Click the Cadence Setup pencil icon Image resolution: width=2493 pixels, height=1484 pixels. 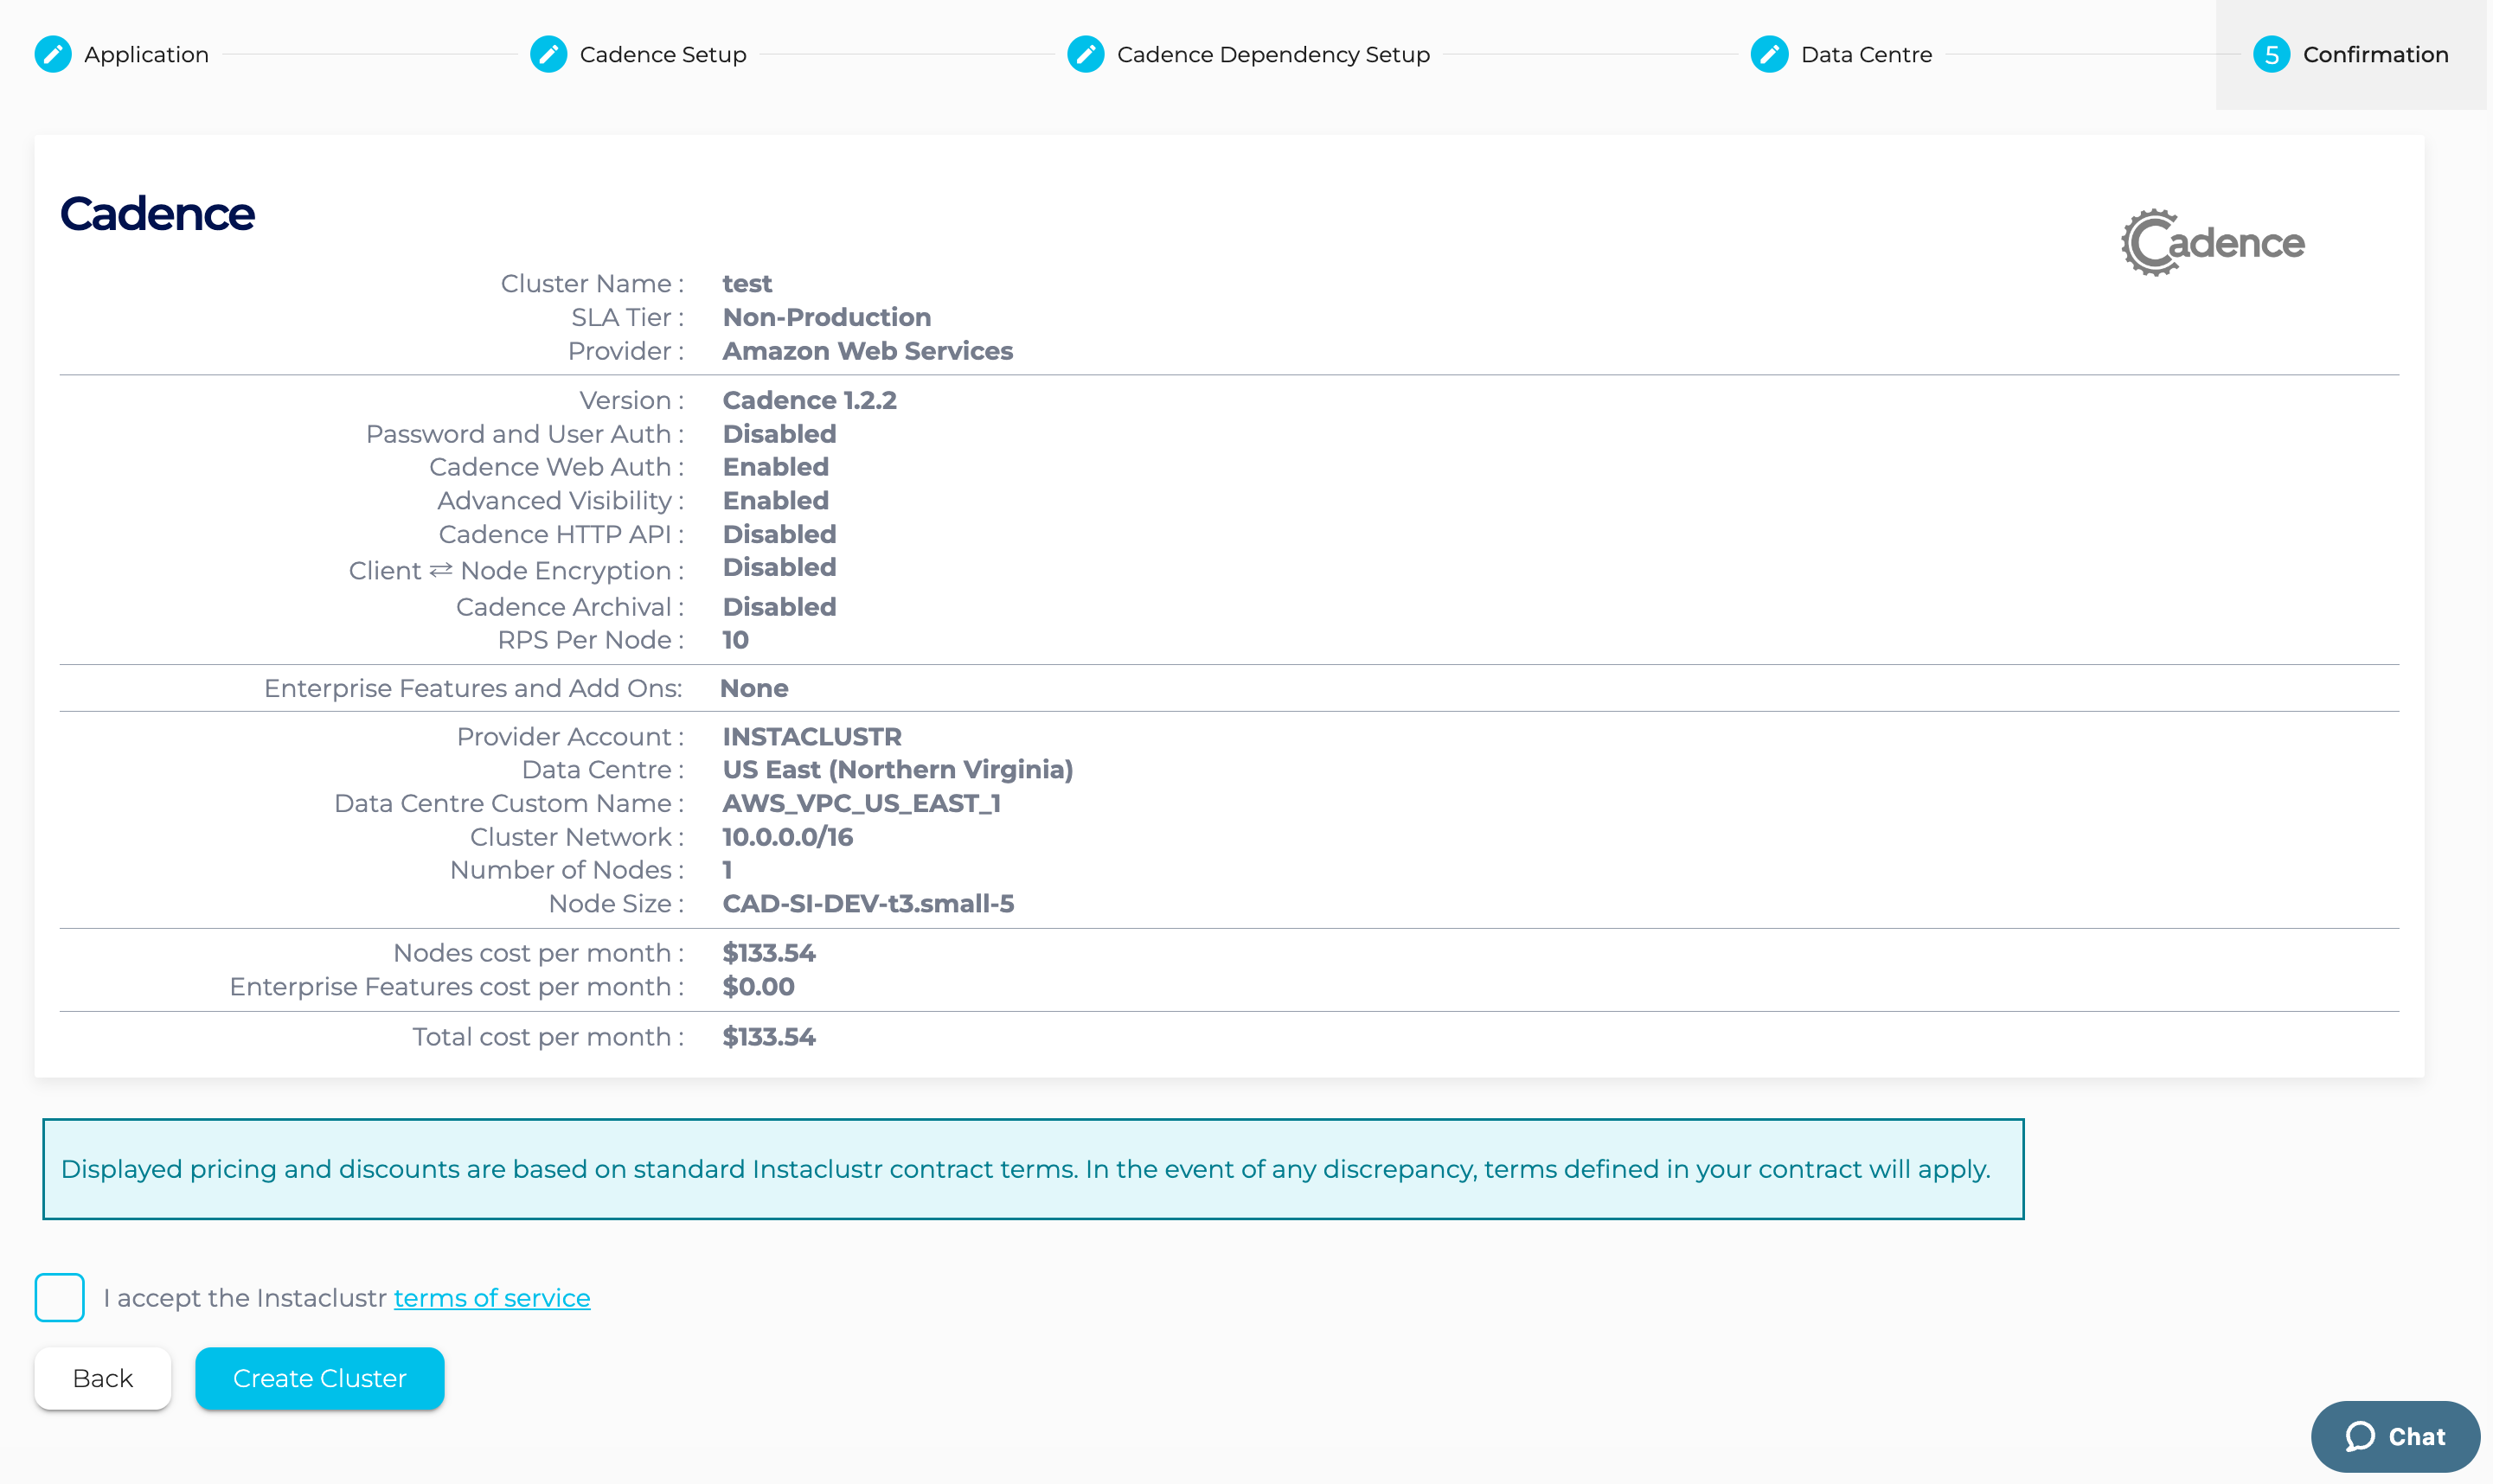548,54
